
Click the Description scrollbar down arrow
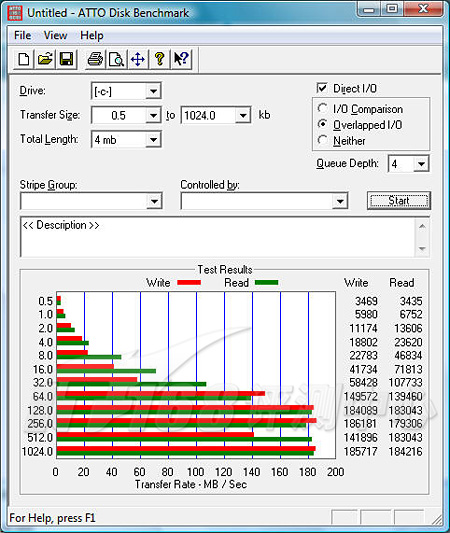point(422,248)
